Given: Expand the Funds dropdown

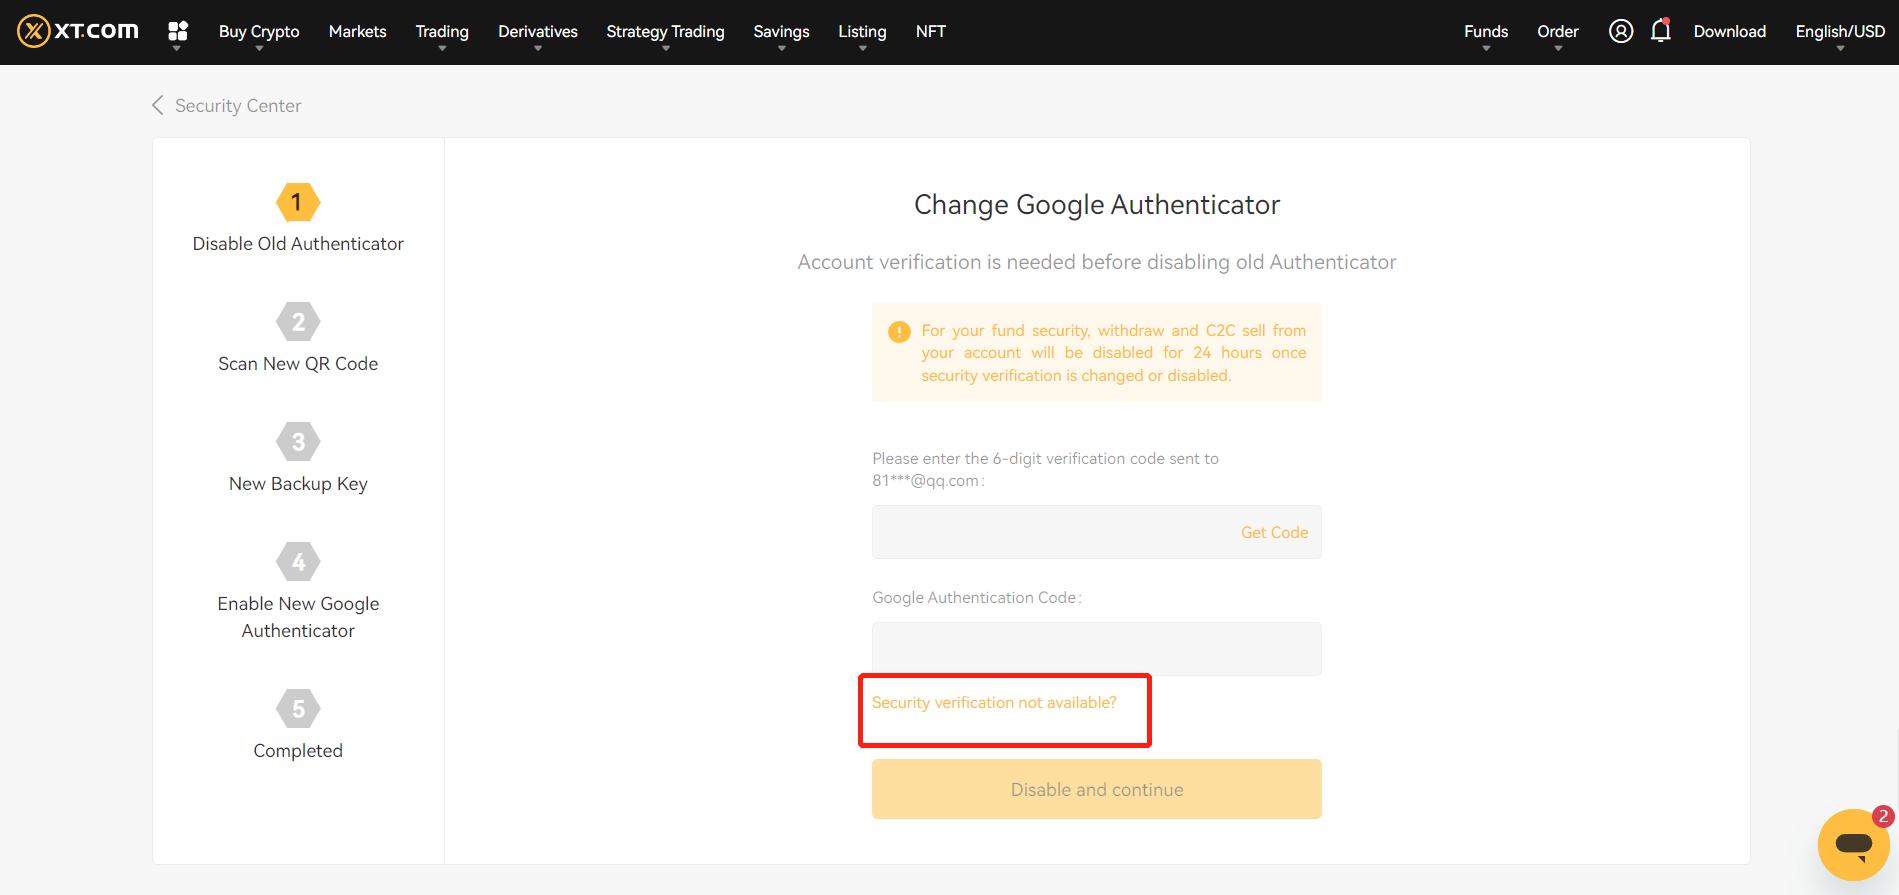Looking at the screenshot, I should (1485, 32).
